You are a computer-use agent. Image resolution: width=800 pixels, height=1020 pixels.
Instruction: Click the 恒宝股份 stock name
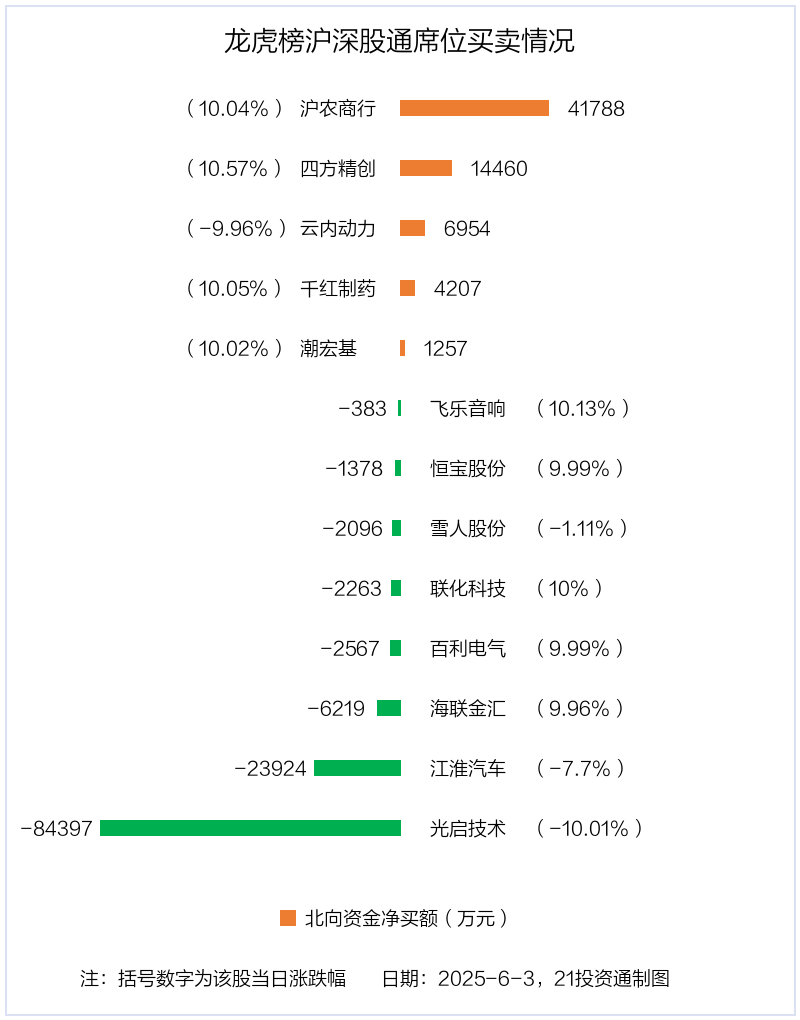tap(468, 468)
